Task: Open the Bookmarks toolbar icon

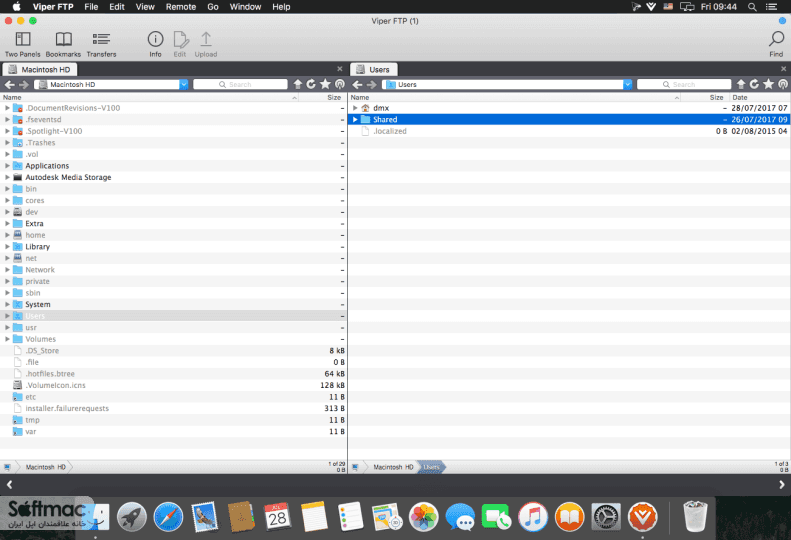Action: click(x=63, y=44)
